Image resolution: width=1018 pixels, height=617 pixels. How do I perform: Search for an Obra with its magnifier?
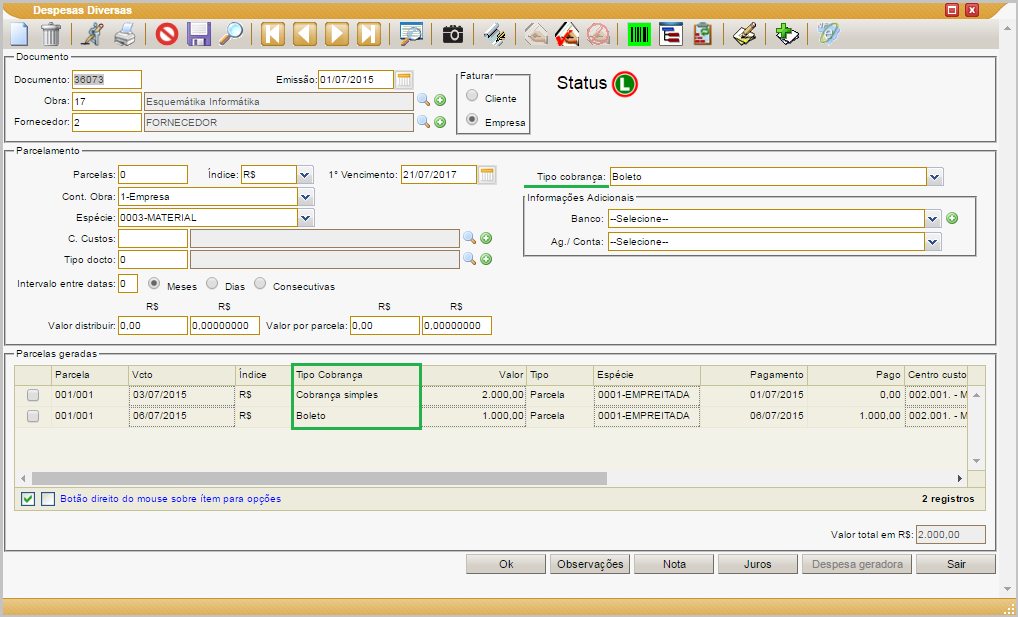coord(423,100)
